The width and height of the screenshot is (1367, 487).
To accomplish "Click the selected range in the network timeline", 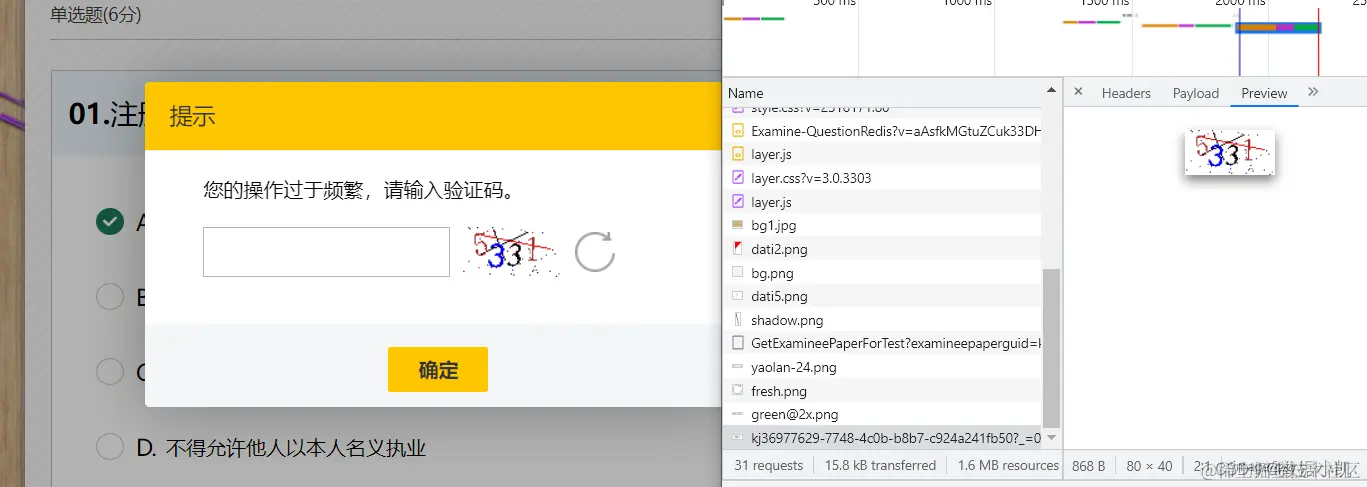I will tap(1279, 28).
